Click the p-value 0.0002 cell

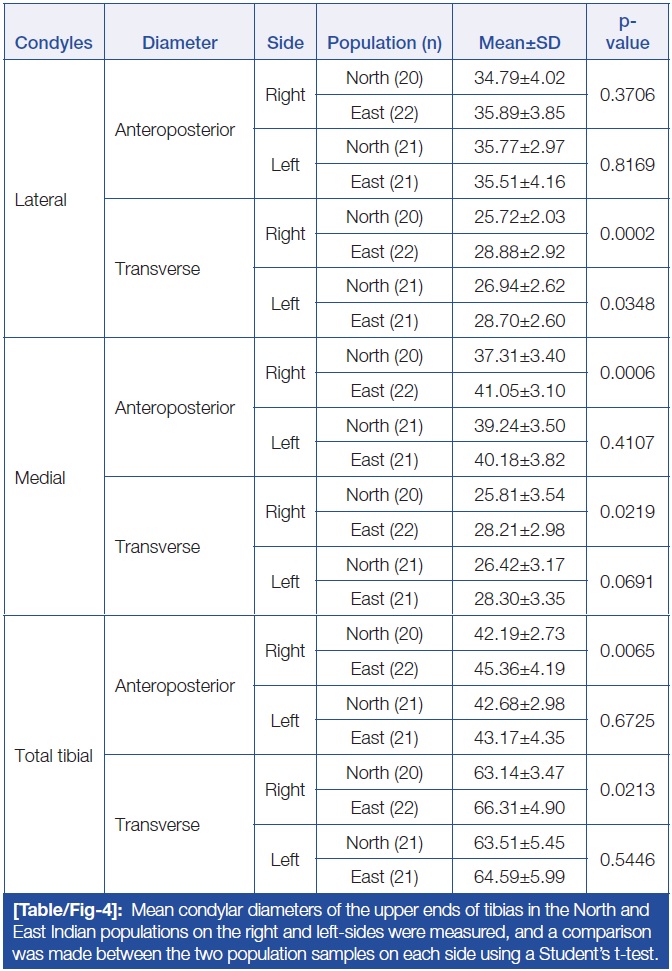[x=627, y=234]
